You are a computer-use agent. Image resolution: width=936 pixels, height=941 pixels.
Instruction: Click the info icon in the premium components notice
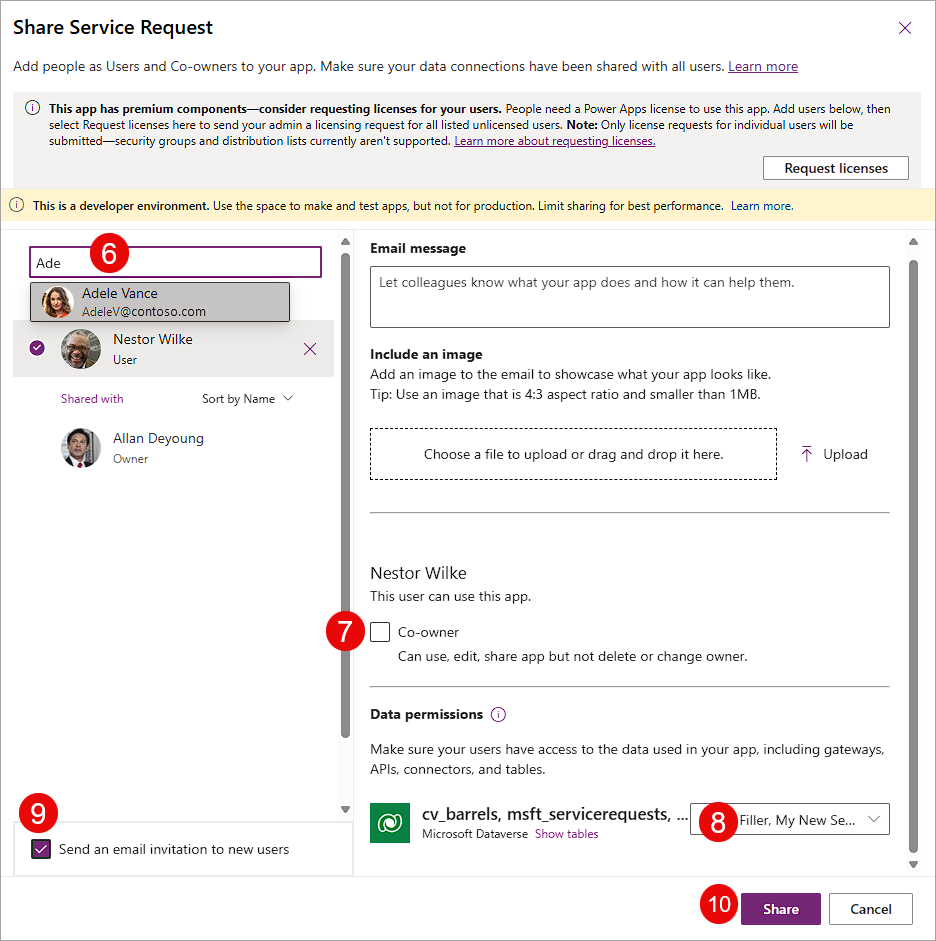tap(32, 108)
